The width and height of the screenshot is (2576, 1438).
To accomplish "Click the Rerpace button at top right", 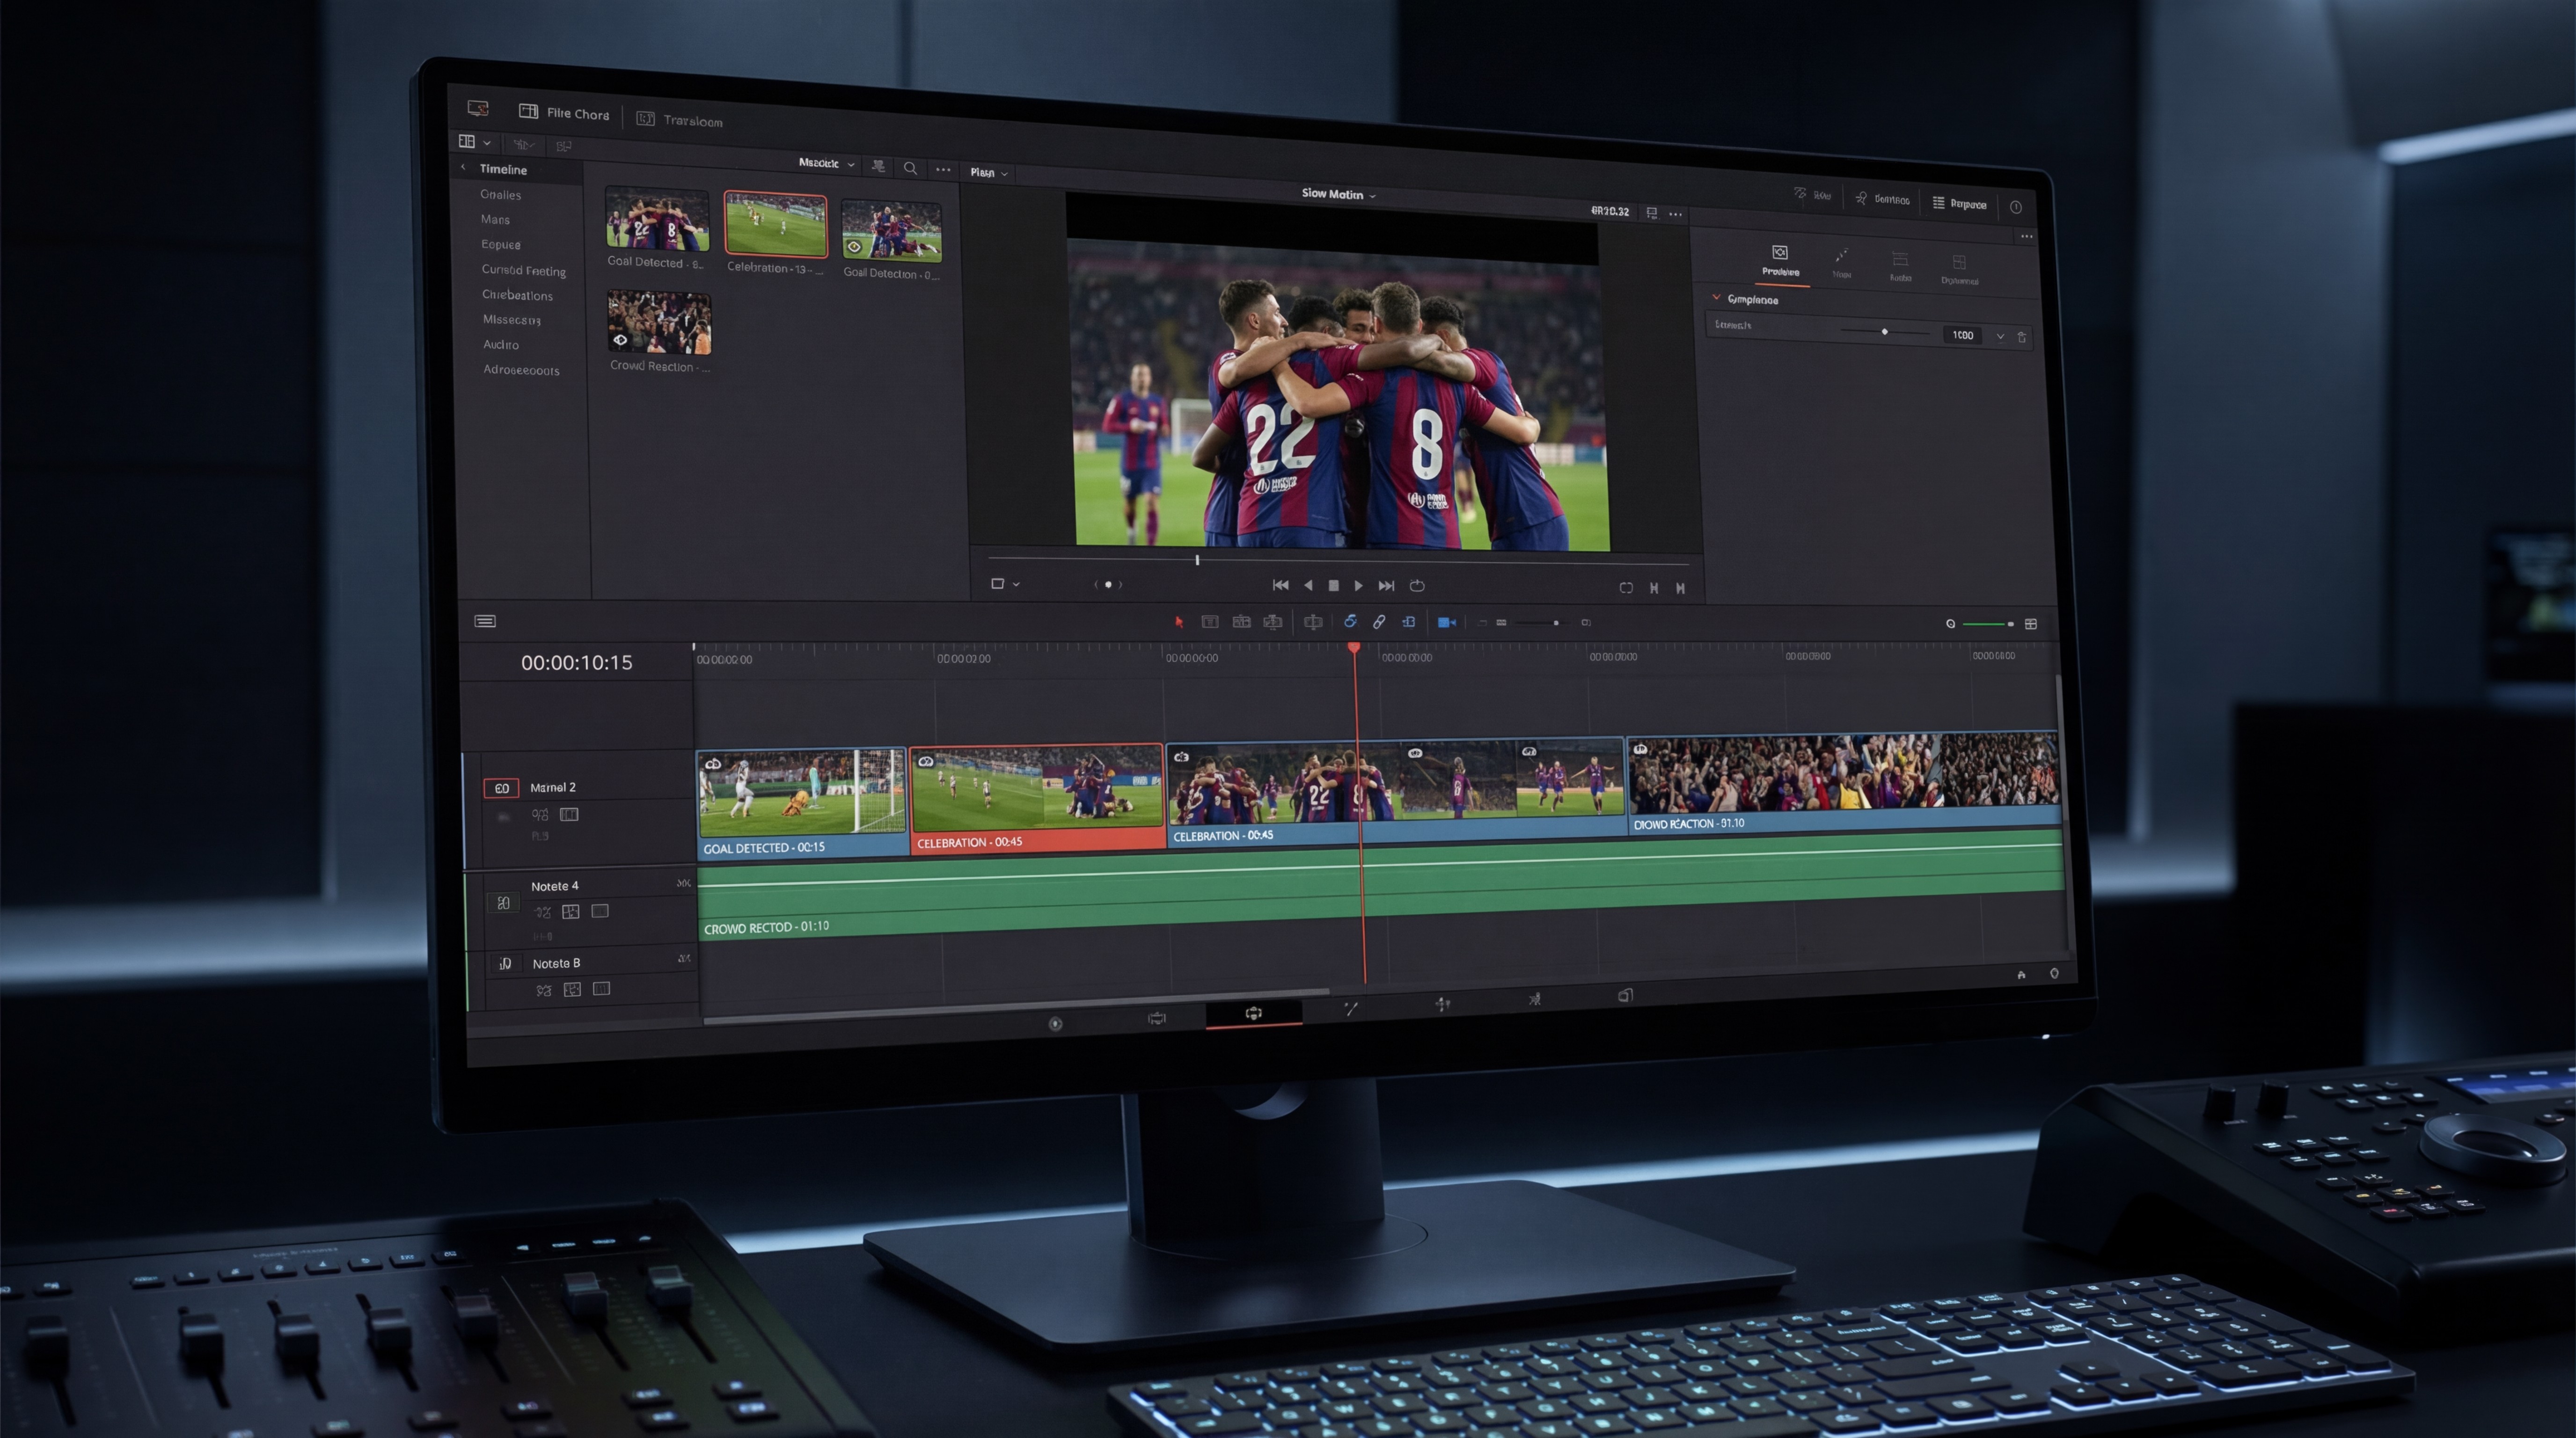I will 1959,204.
